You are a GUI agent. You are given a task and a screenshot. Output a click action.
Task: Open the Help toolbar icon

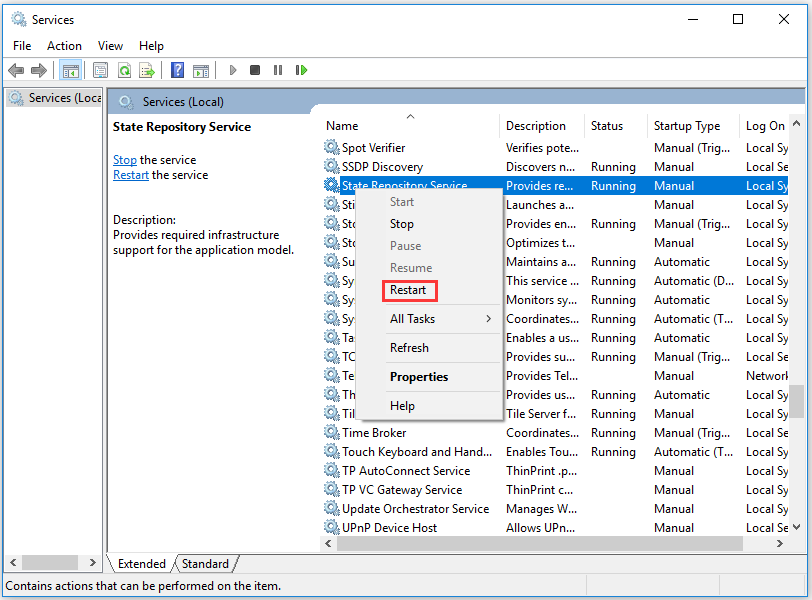pos(178,70)
